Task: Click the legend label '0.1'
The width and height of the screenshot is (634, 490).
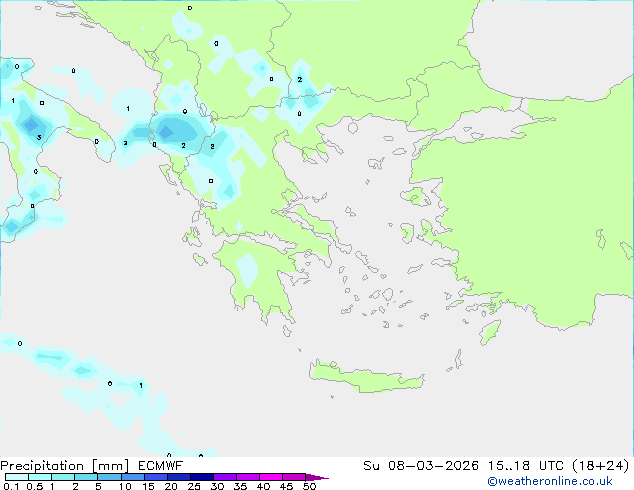Action: point(11,486)
